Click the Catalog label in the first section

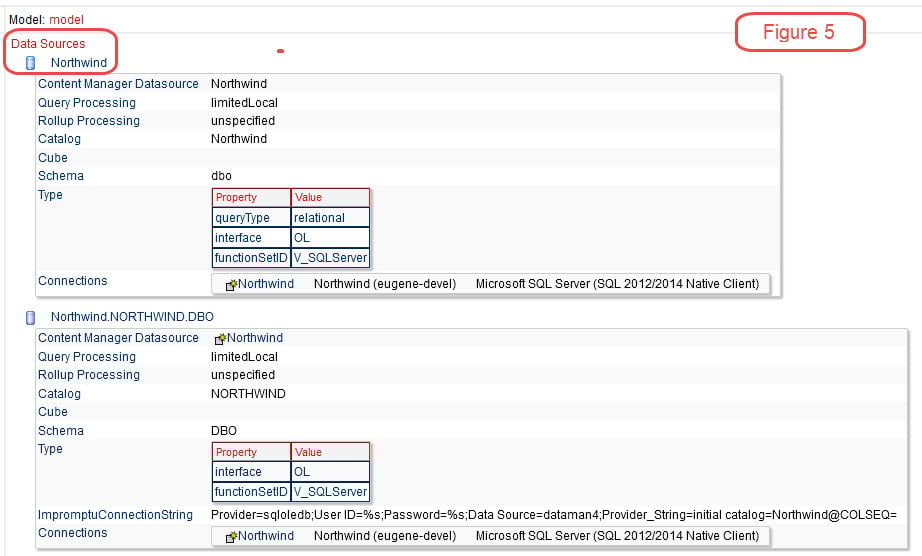coord(59,139)
